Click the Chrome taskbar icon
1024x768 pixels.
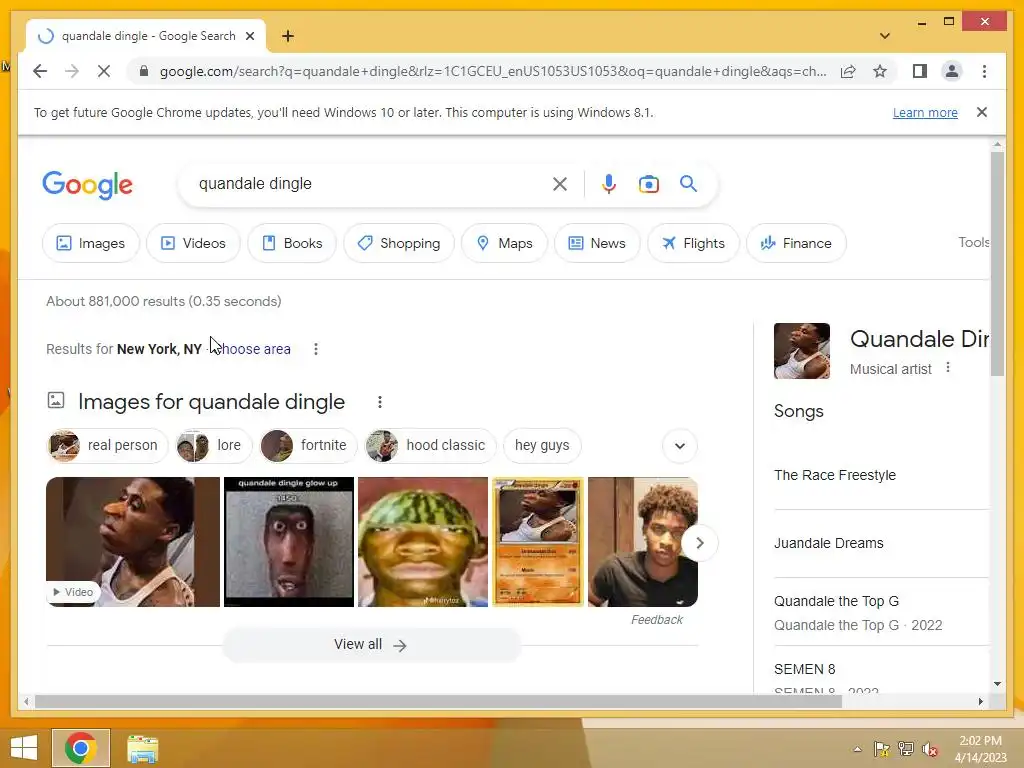click(81, 748)
